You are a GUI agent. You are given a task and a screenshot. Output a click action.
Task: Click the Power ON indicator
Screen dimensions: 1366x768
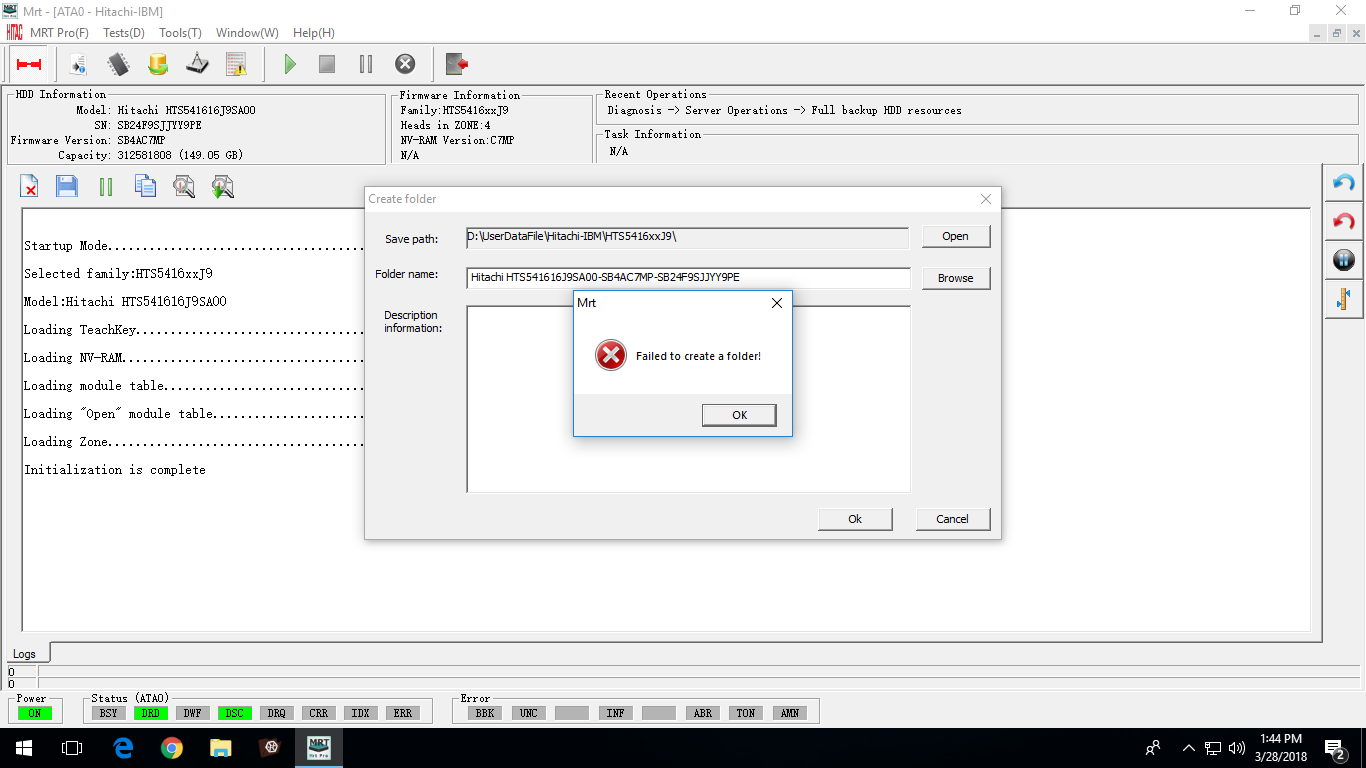point(34,713)
